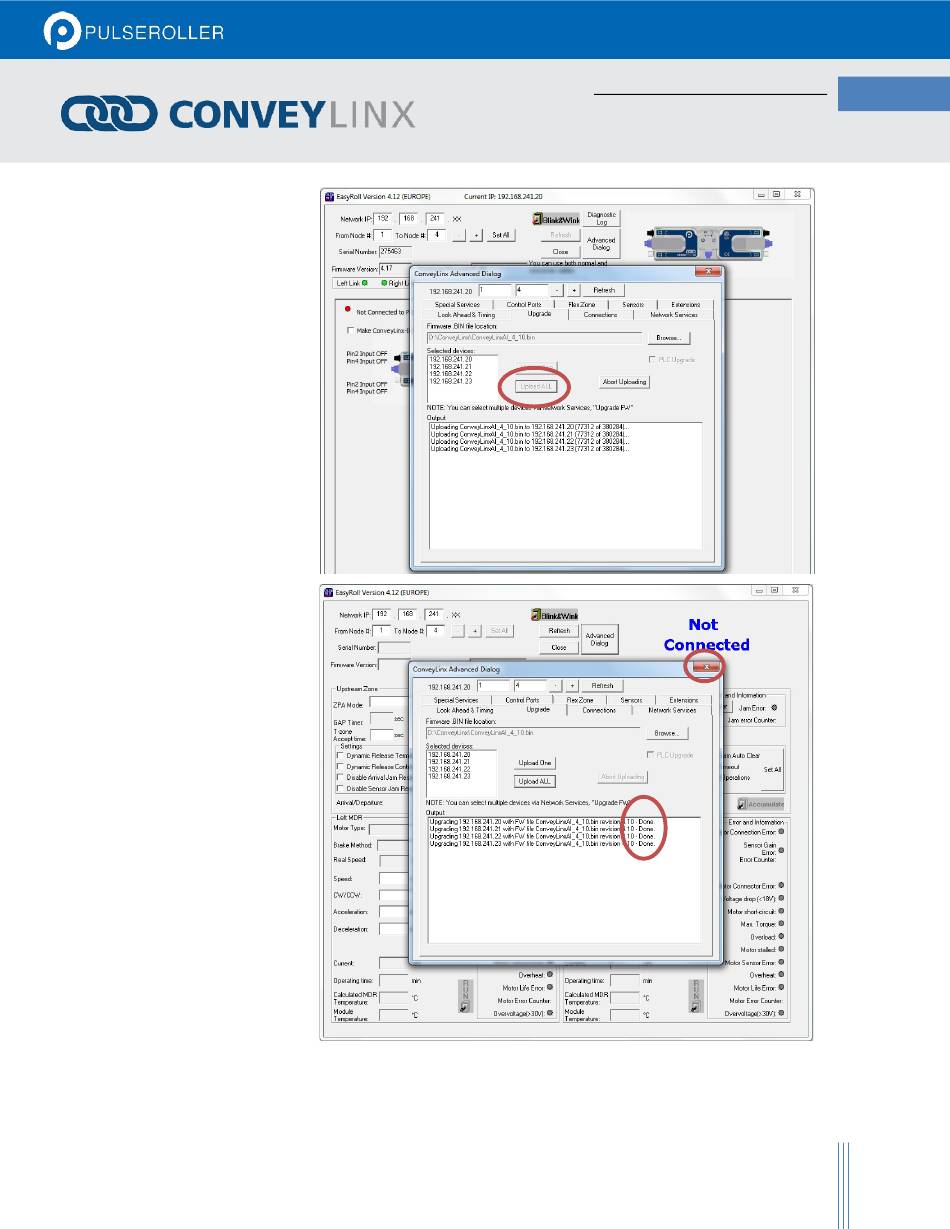Open Connections tab in the uploading dialog

601,314
